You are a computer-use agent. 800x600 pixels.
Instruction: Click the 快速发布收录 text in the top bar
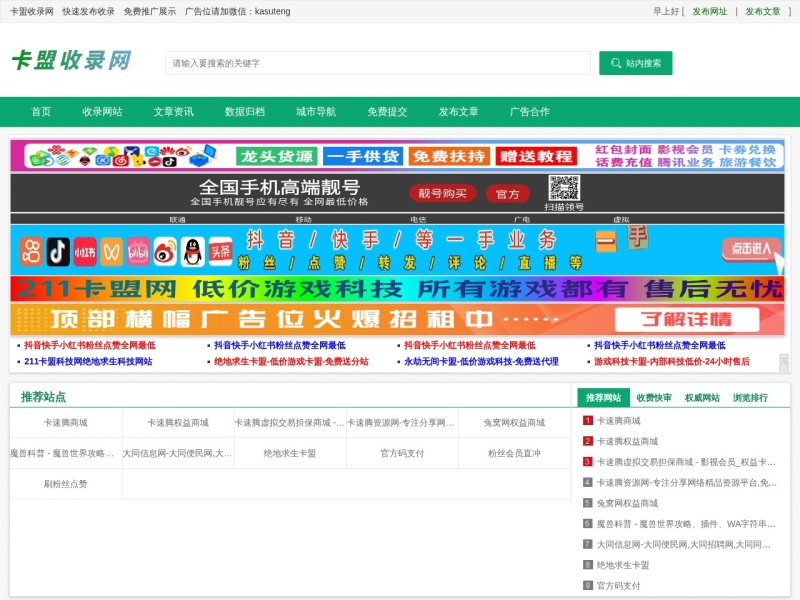88,11
